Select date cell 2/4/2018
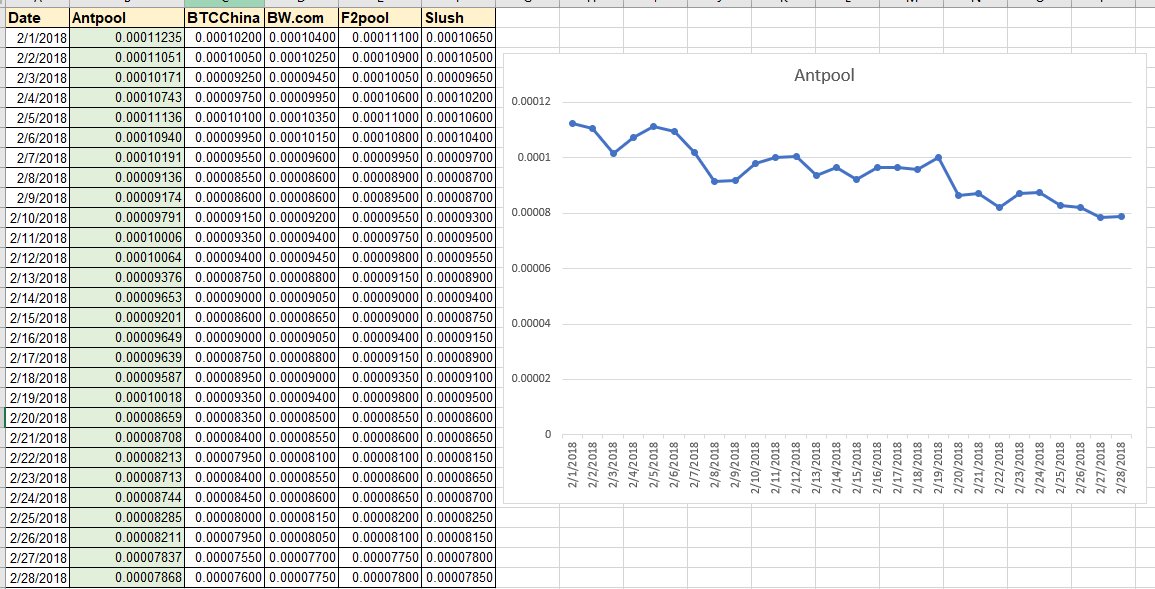The height and width of the screenshot is (589, 1155). (x=37, y=97)
